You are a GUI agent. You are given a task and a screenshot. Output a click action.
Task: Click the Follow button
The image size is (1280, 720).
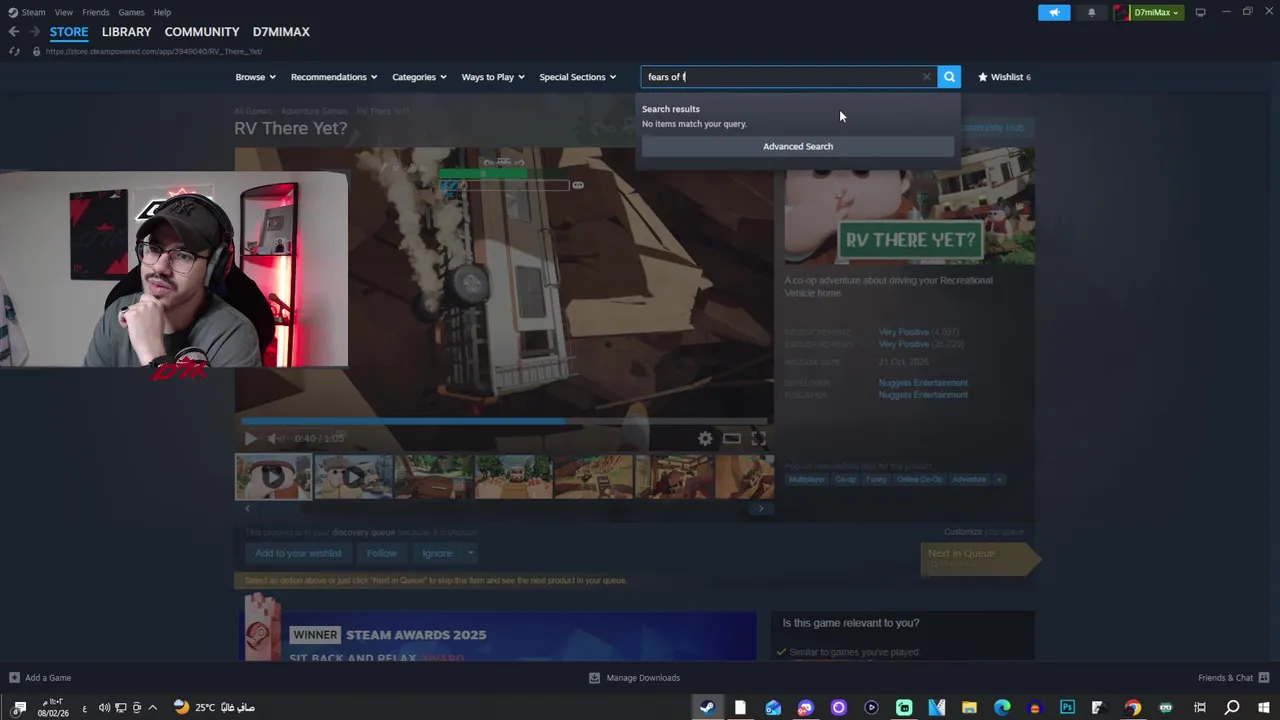pos(381,553)
